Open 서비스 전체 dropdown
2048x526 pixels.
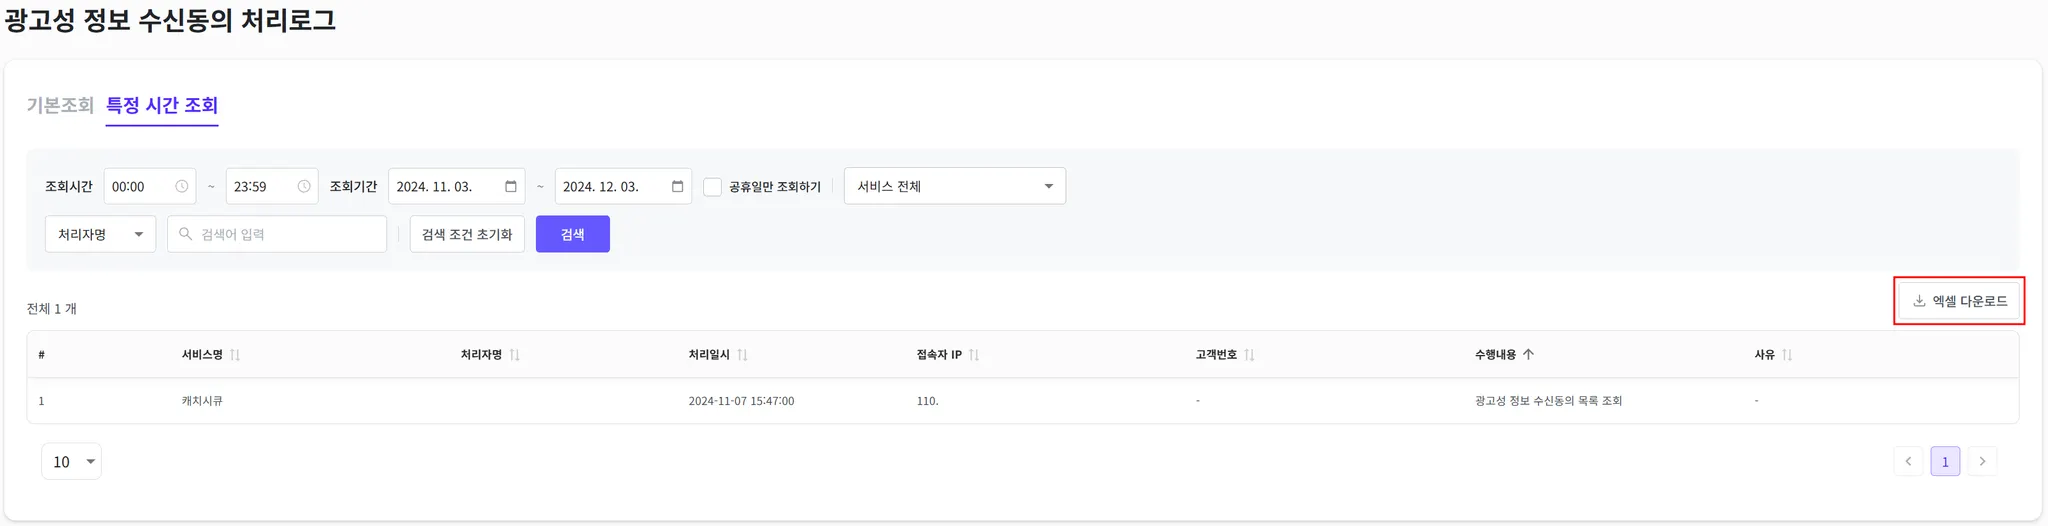point(954,187)
